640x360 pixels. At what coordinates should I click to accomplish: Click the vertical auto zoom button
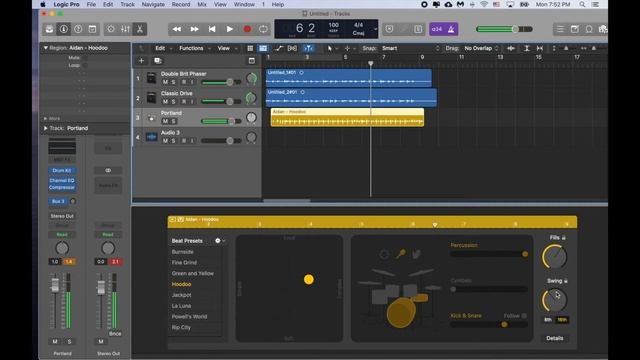coord(527,48)
